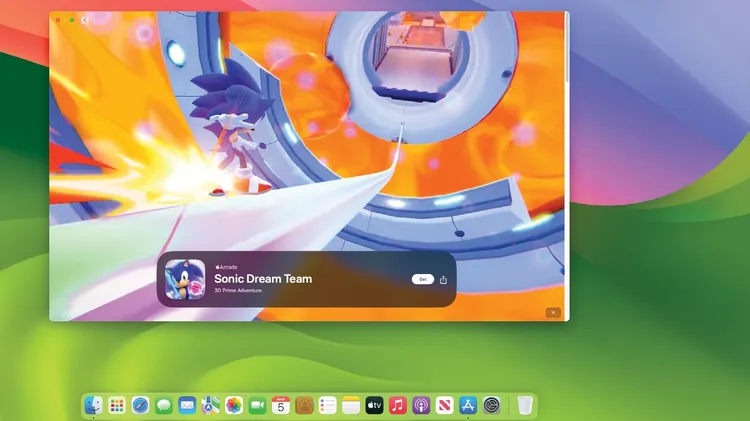The width and height of the screenshot is (750, 421).
Task: Open System Settings from the Dock
Action: (492, 406)
